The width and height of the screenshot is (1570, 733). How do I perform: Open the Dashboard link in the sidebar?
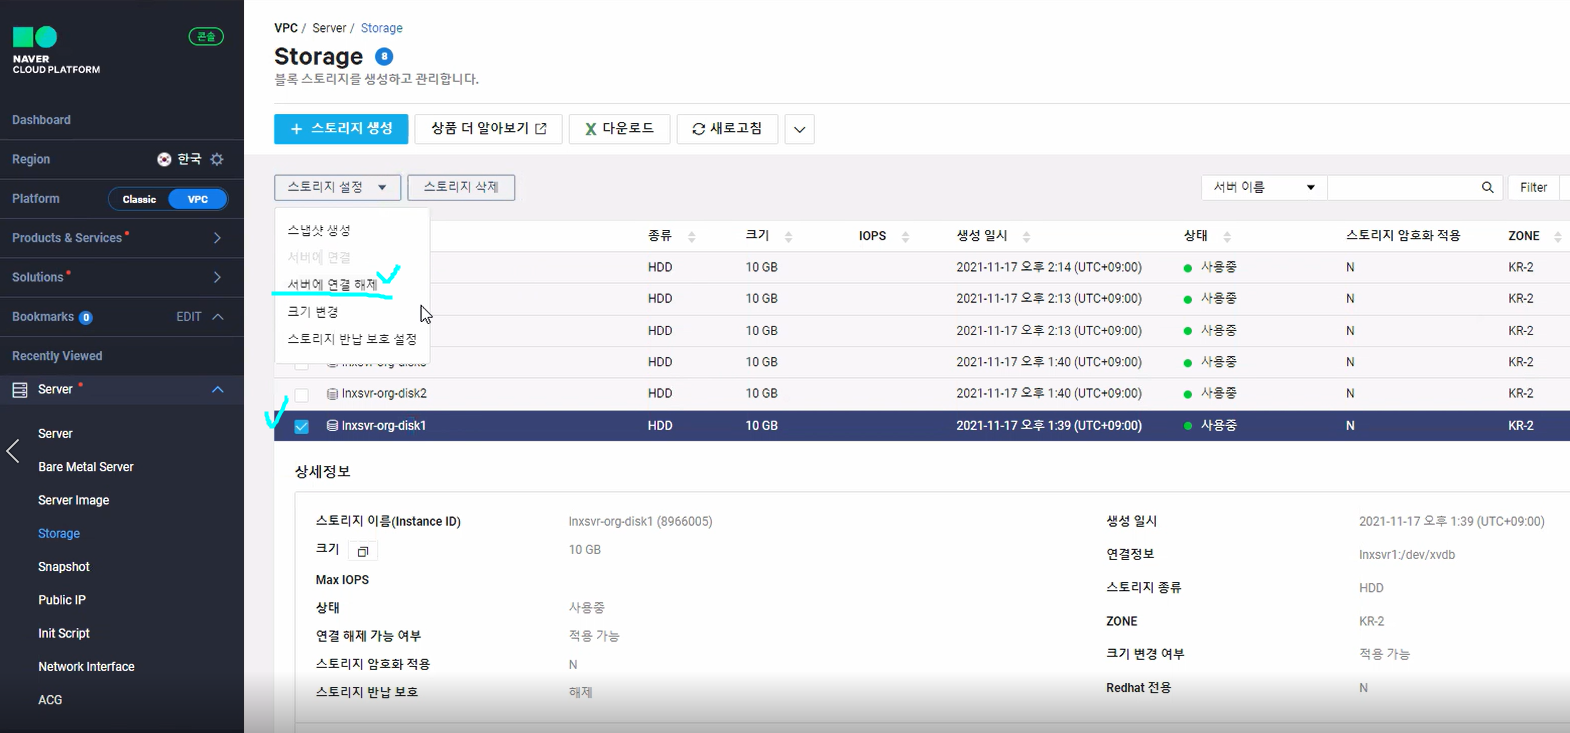click(41, 120)
